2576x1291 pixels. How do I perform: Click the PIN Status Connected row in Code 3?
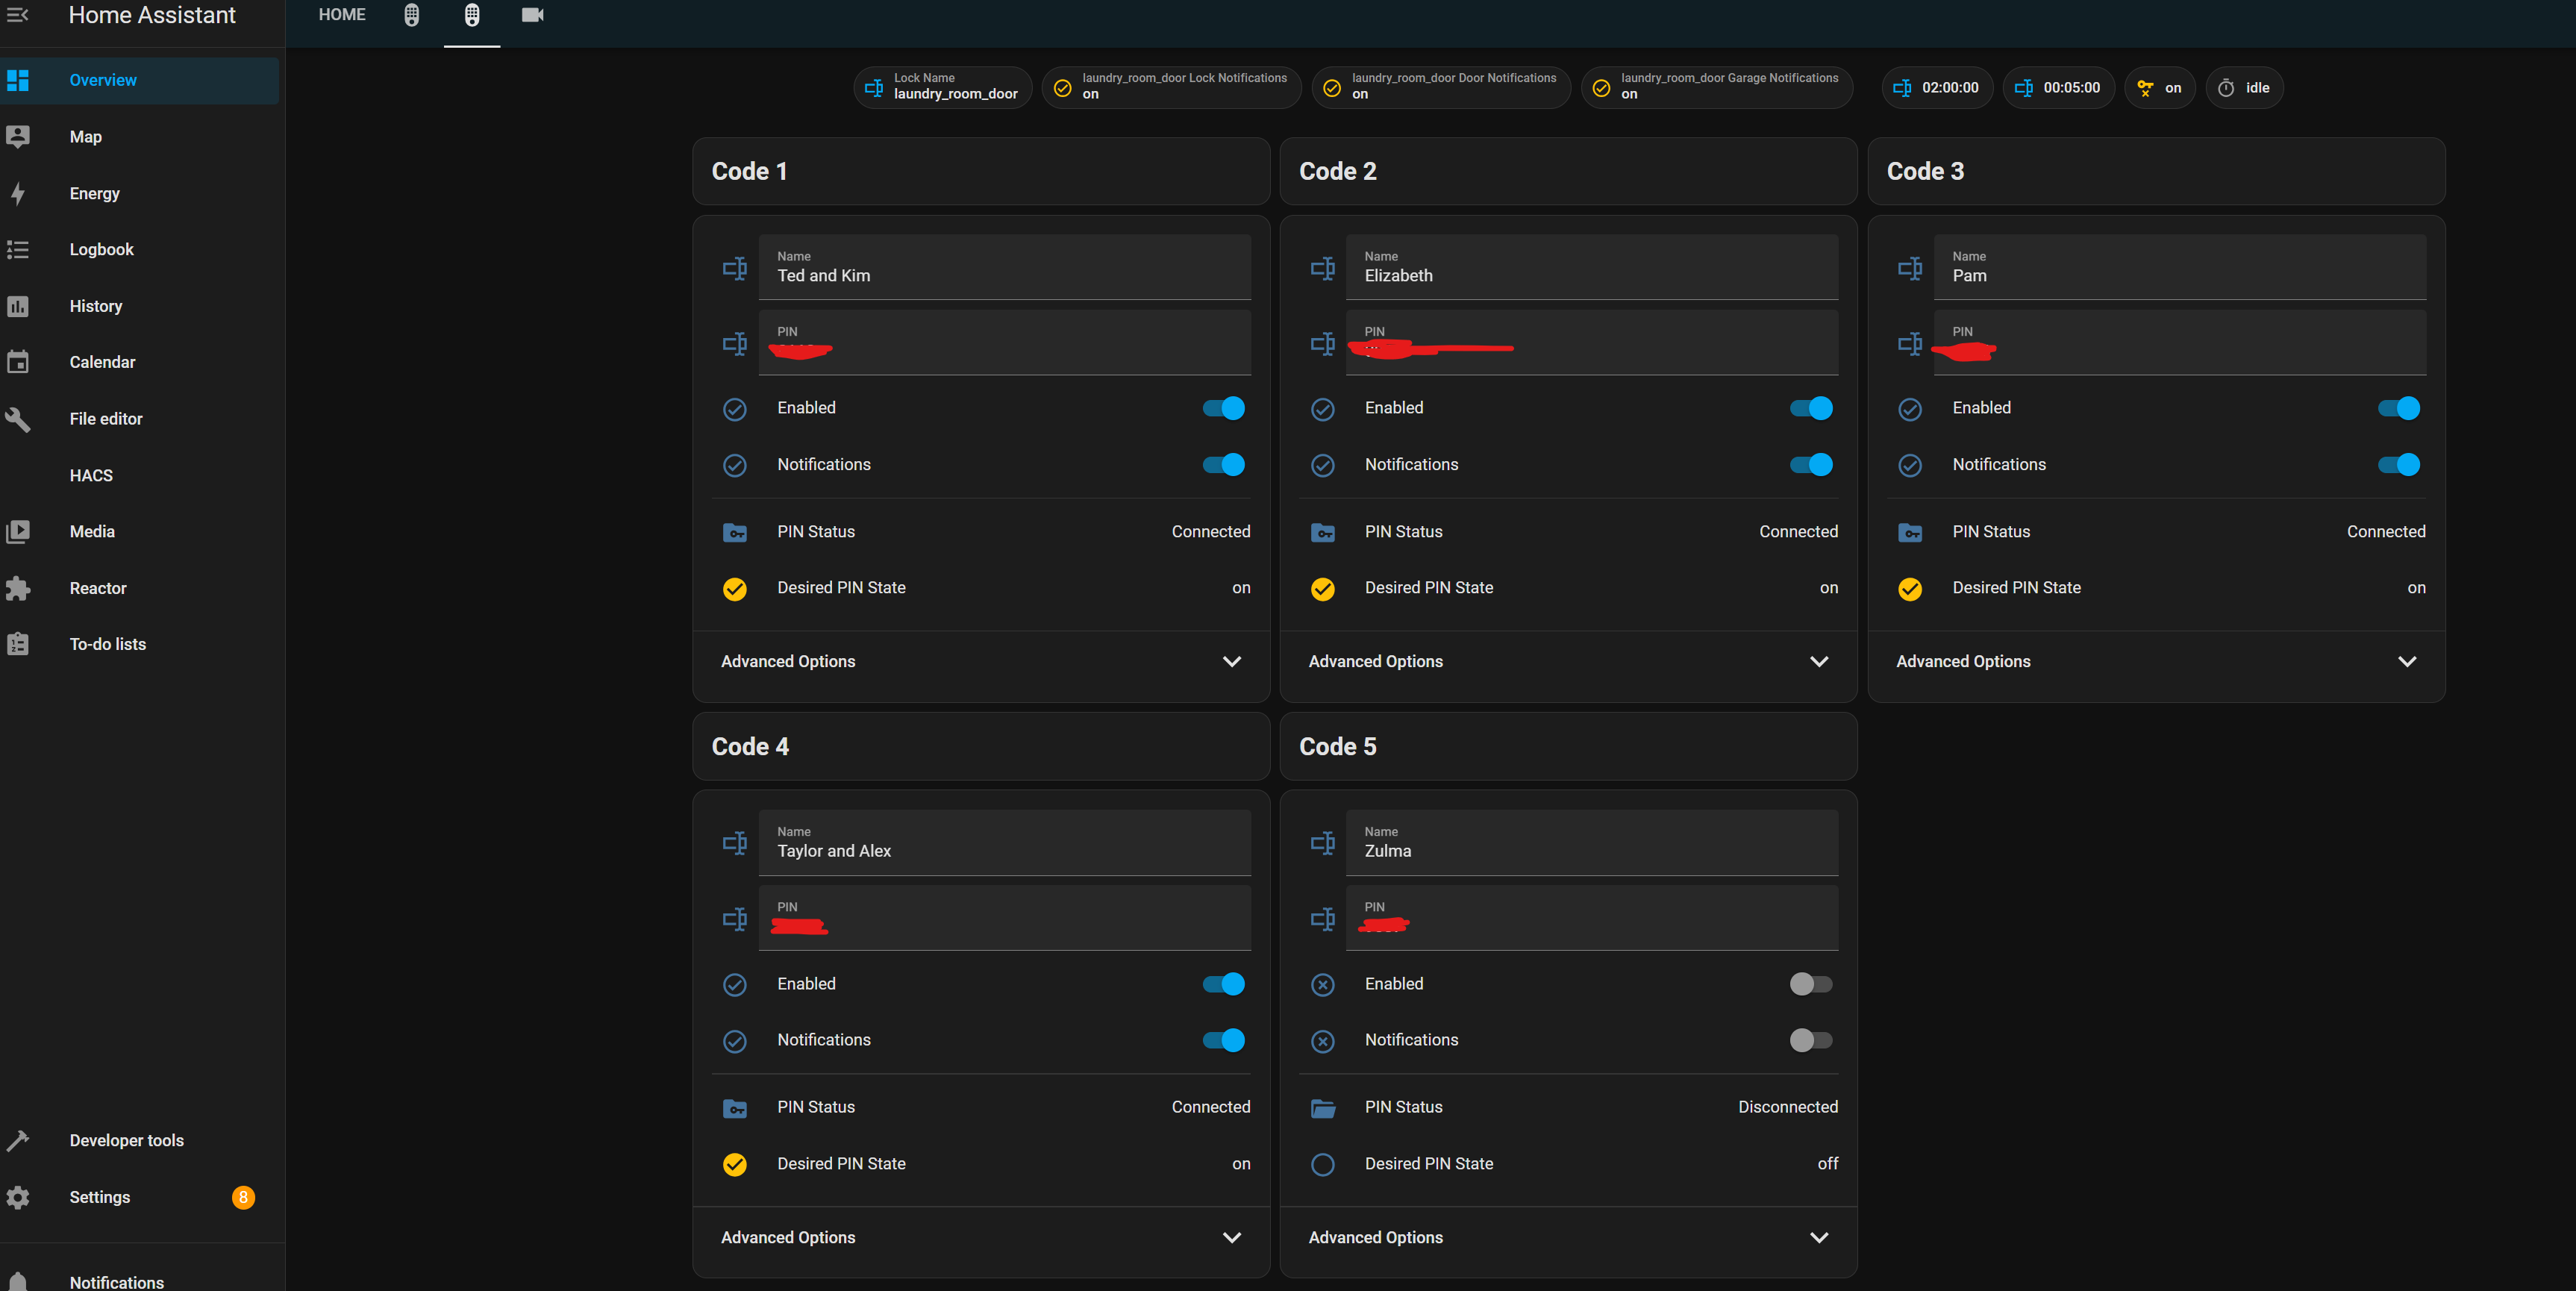2156,532
